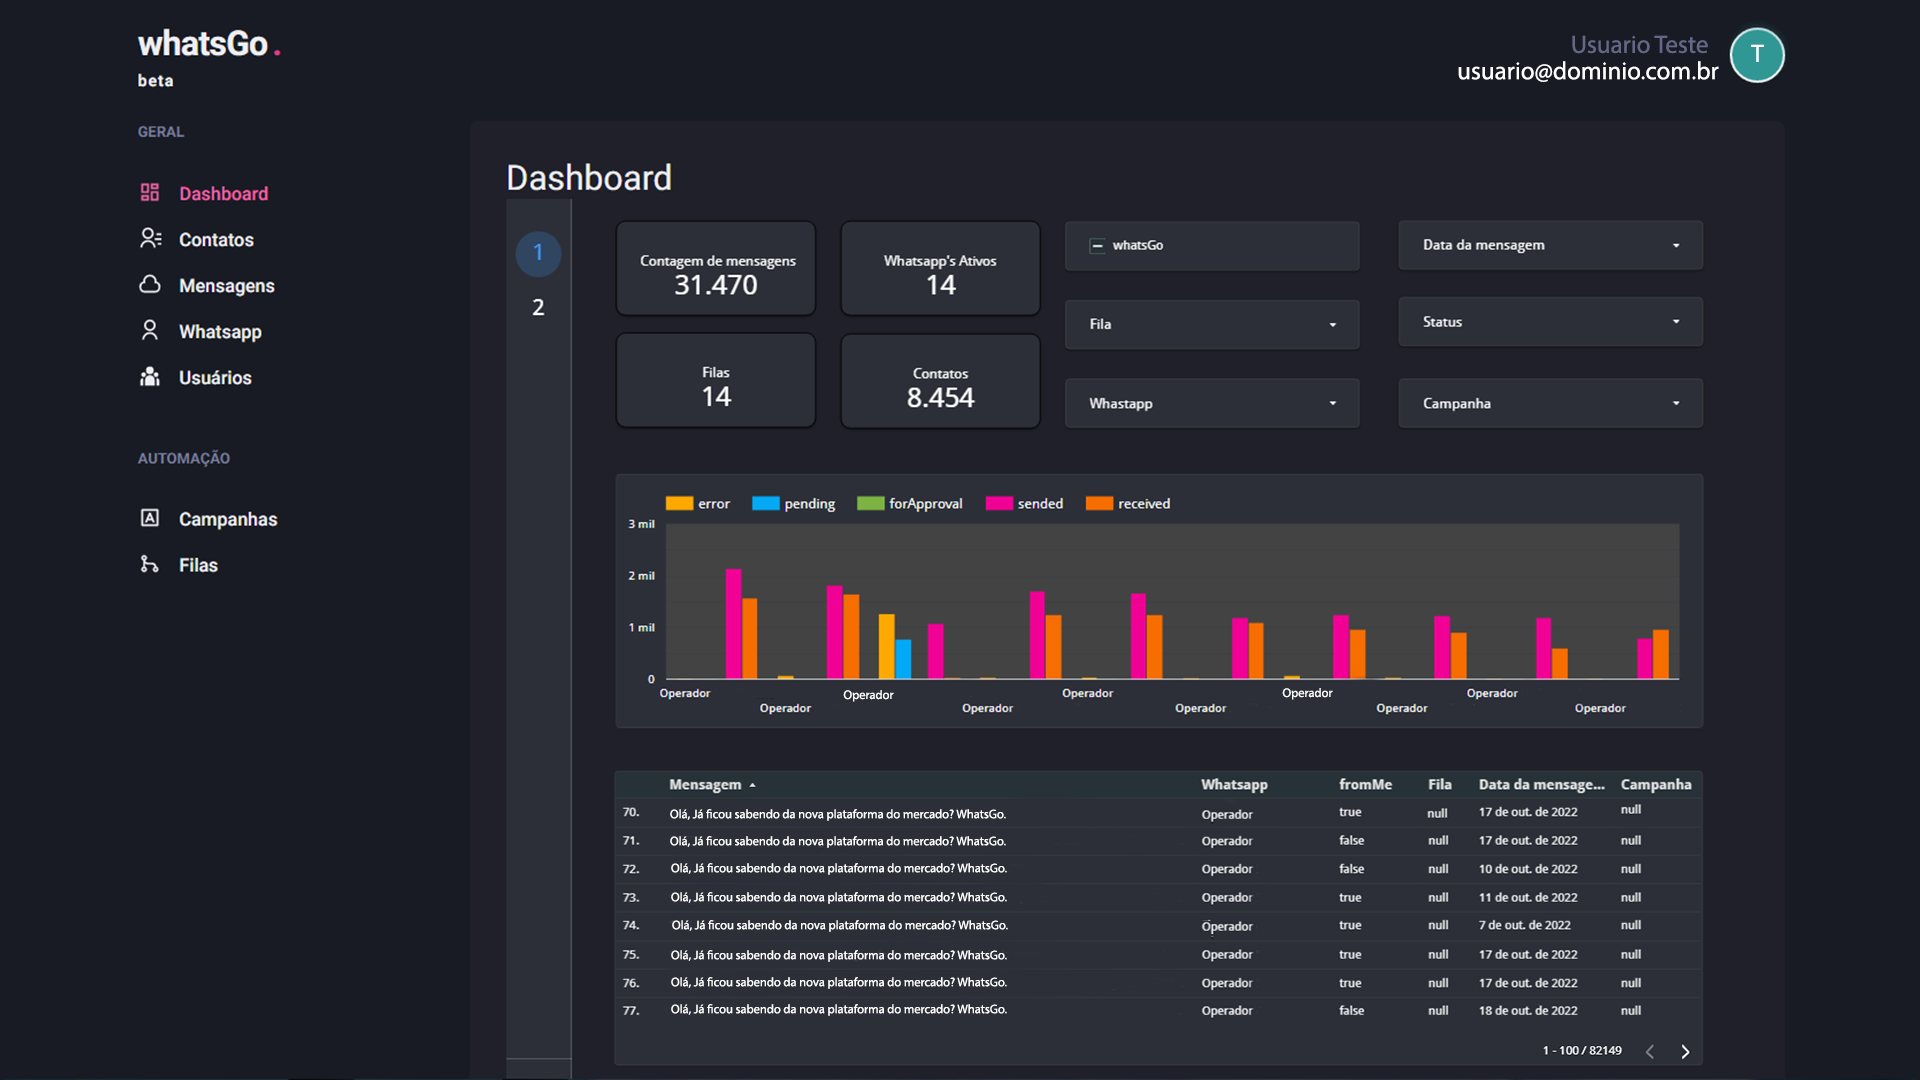The image size is (1920, 1080).
Task: Click the forApproval legend green swatch
Action: [871, 503]
